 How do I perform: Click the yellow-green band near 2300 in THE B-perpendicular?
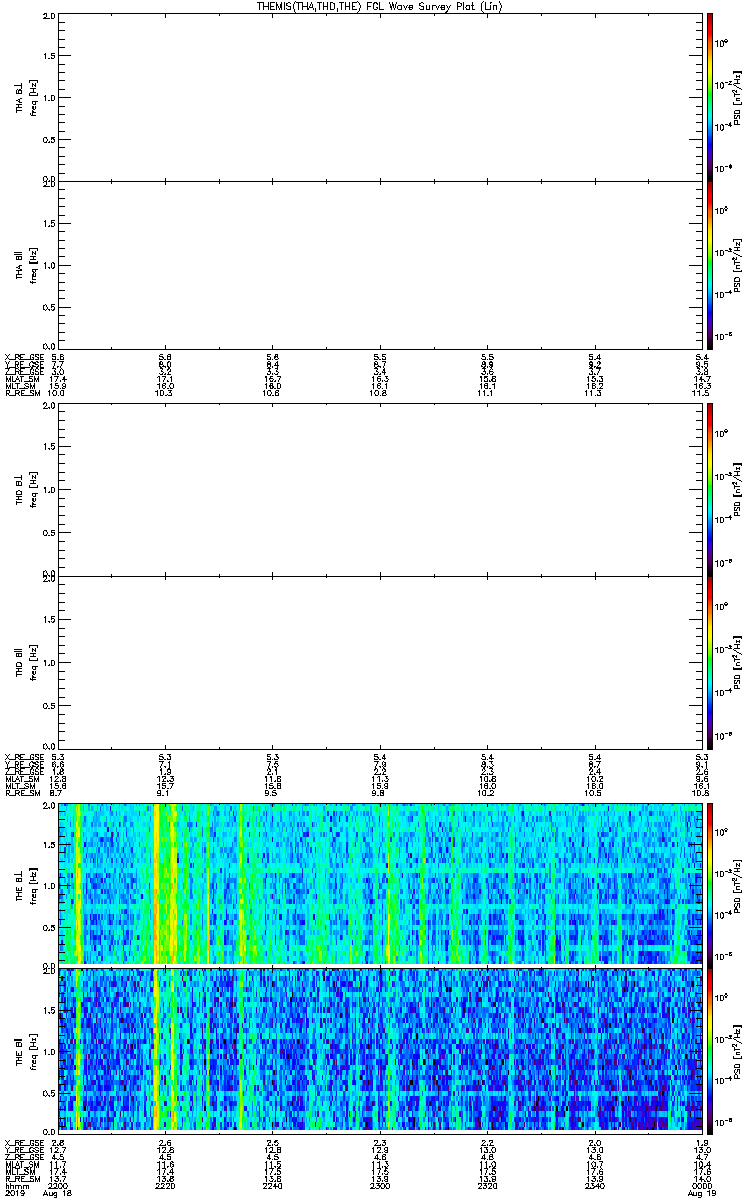[388, 882]
